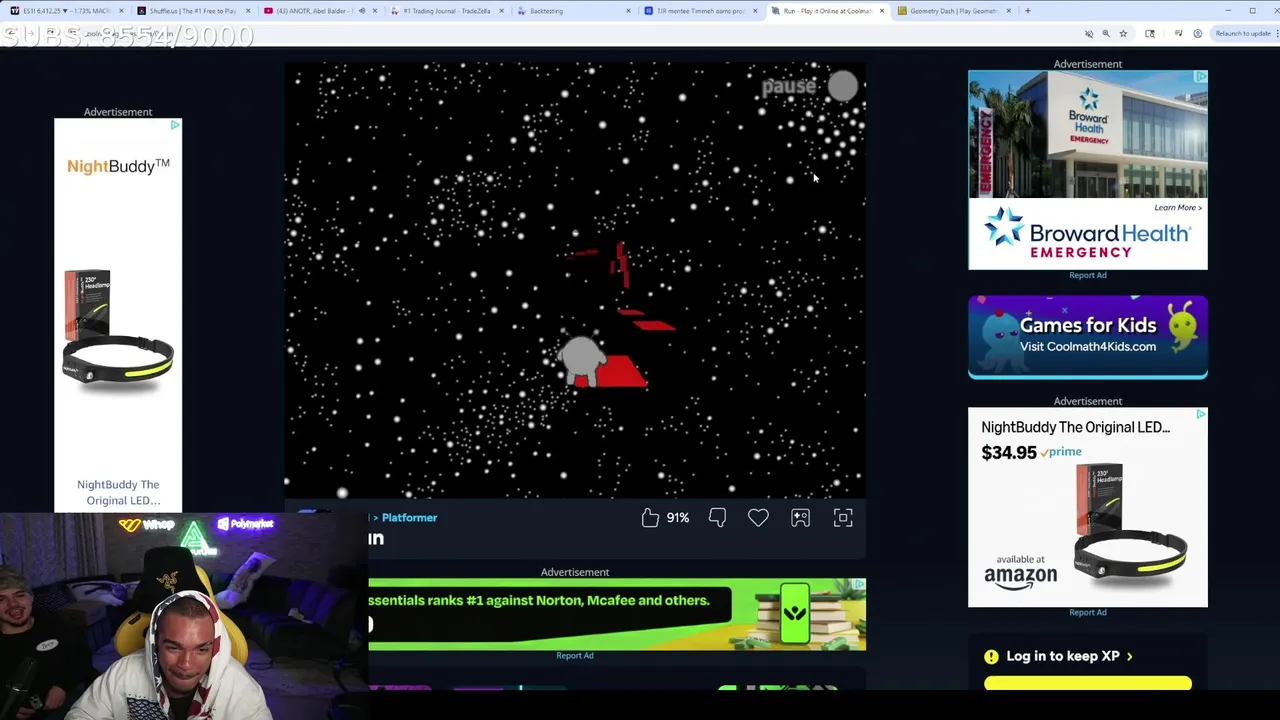Open the Norton, Mcafee essentials banner ad
The image size is (1280, 720).
point(617,614)
